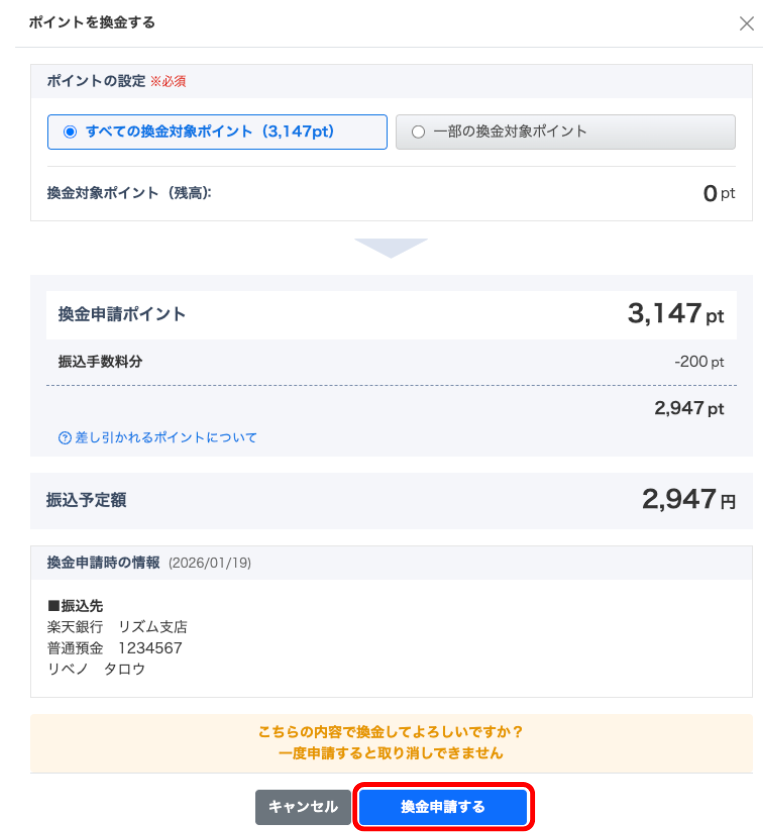This screenshot has height=837, width=763.
Task: Close the ポイントを換金する dialog
Action: [746, 23]
